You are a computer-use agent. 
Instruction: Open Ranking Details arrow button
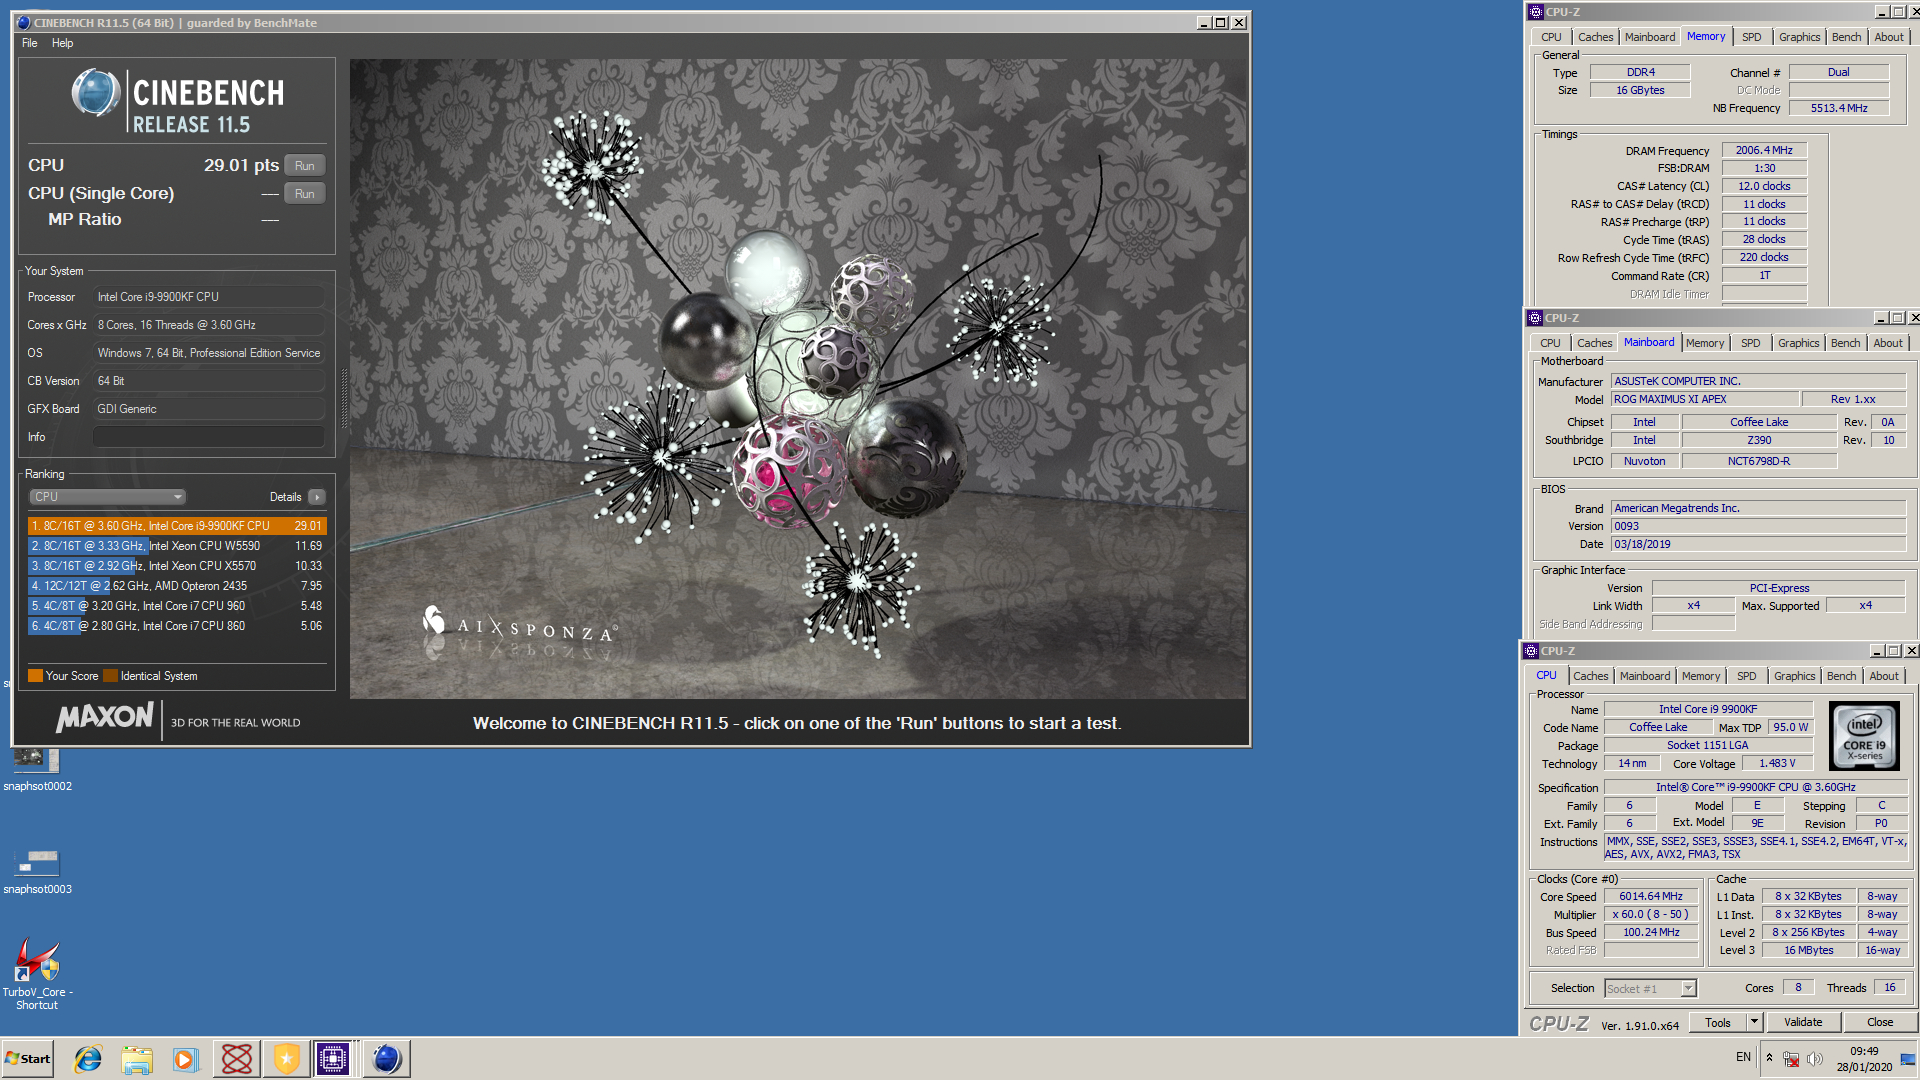pyautogui.click(x=317, y=497)
